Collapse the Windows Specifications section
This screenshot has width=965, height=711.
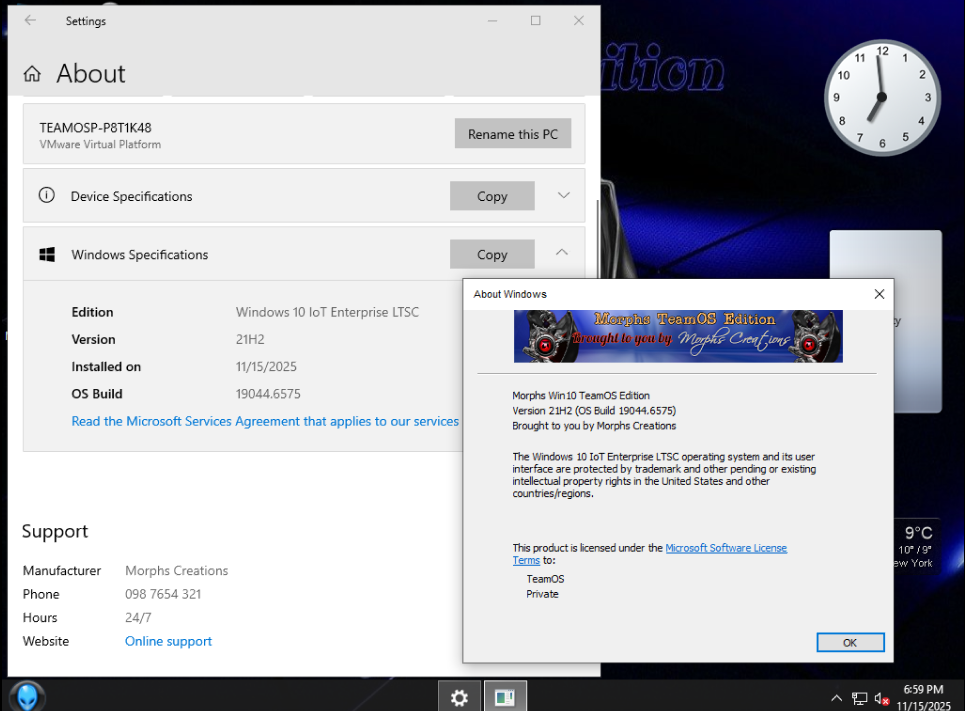563,254
